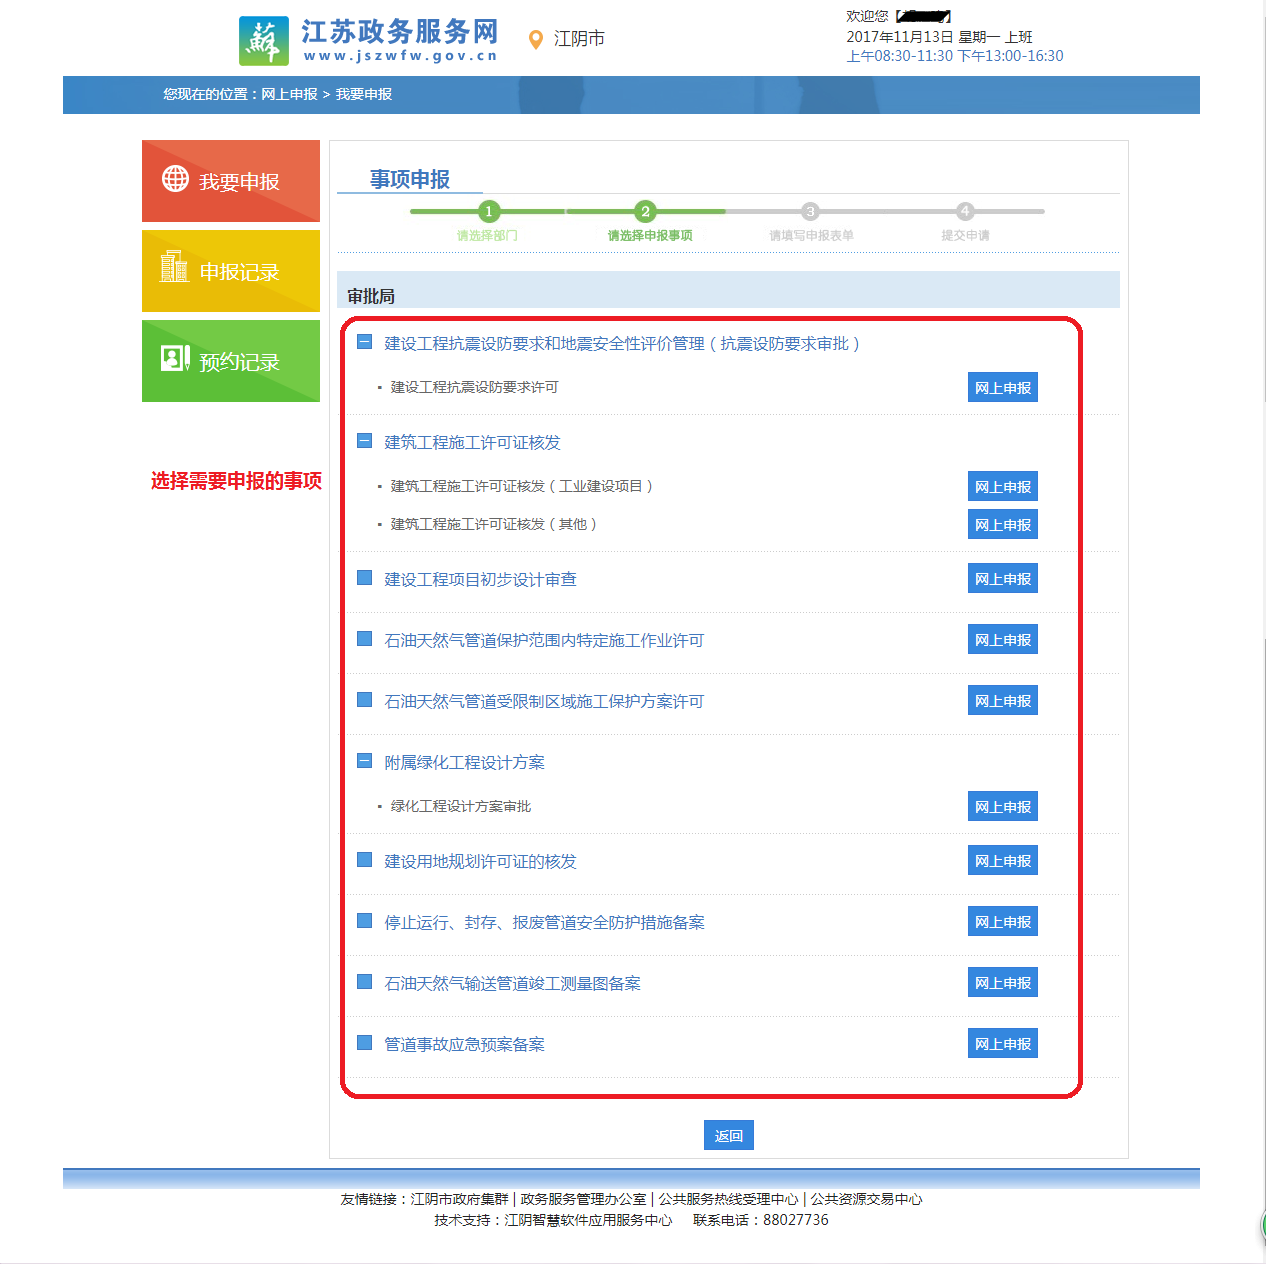The width and height of the screenshot is (1266, 1264).
Task: Click the Jiangsu government service logo icon
Action: click(x=264, y=41)
